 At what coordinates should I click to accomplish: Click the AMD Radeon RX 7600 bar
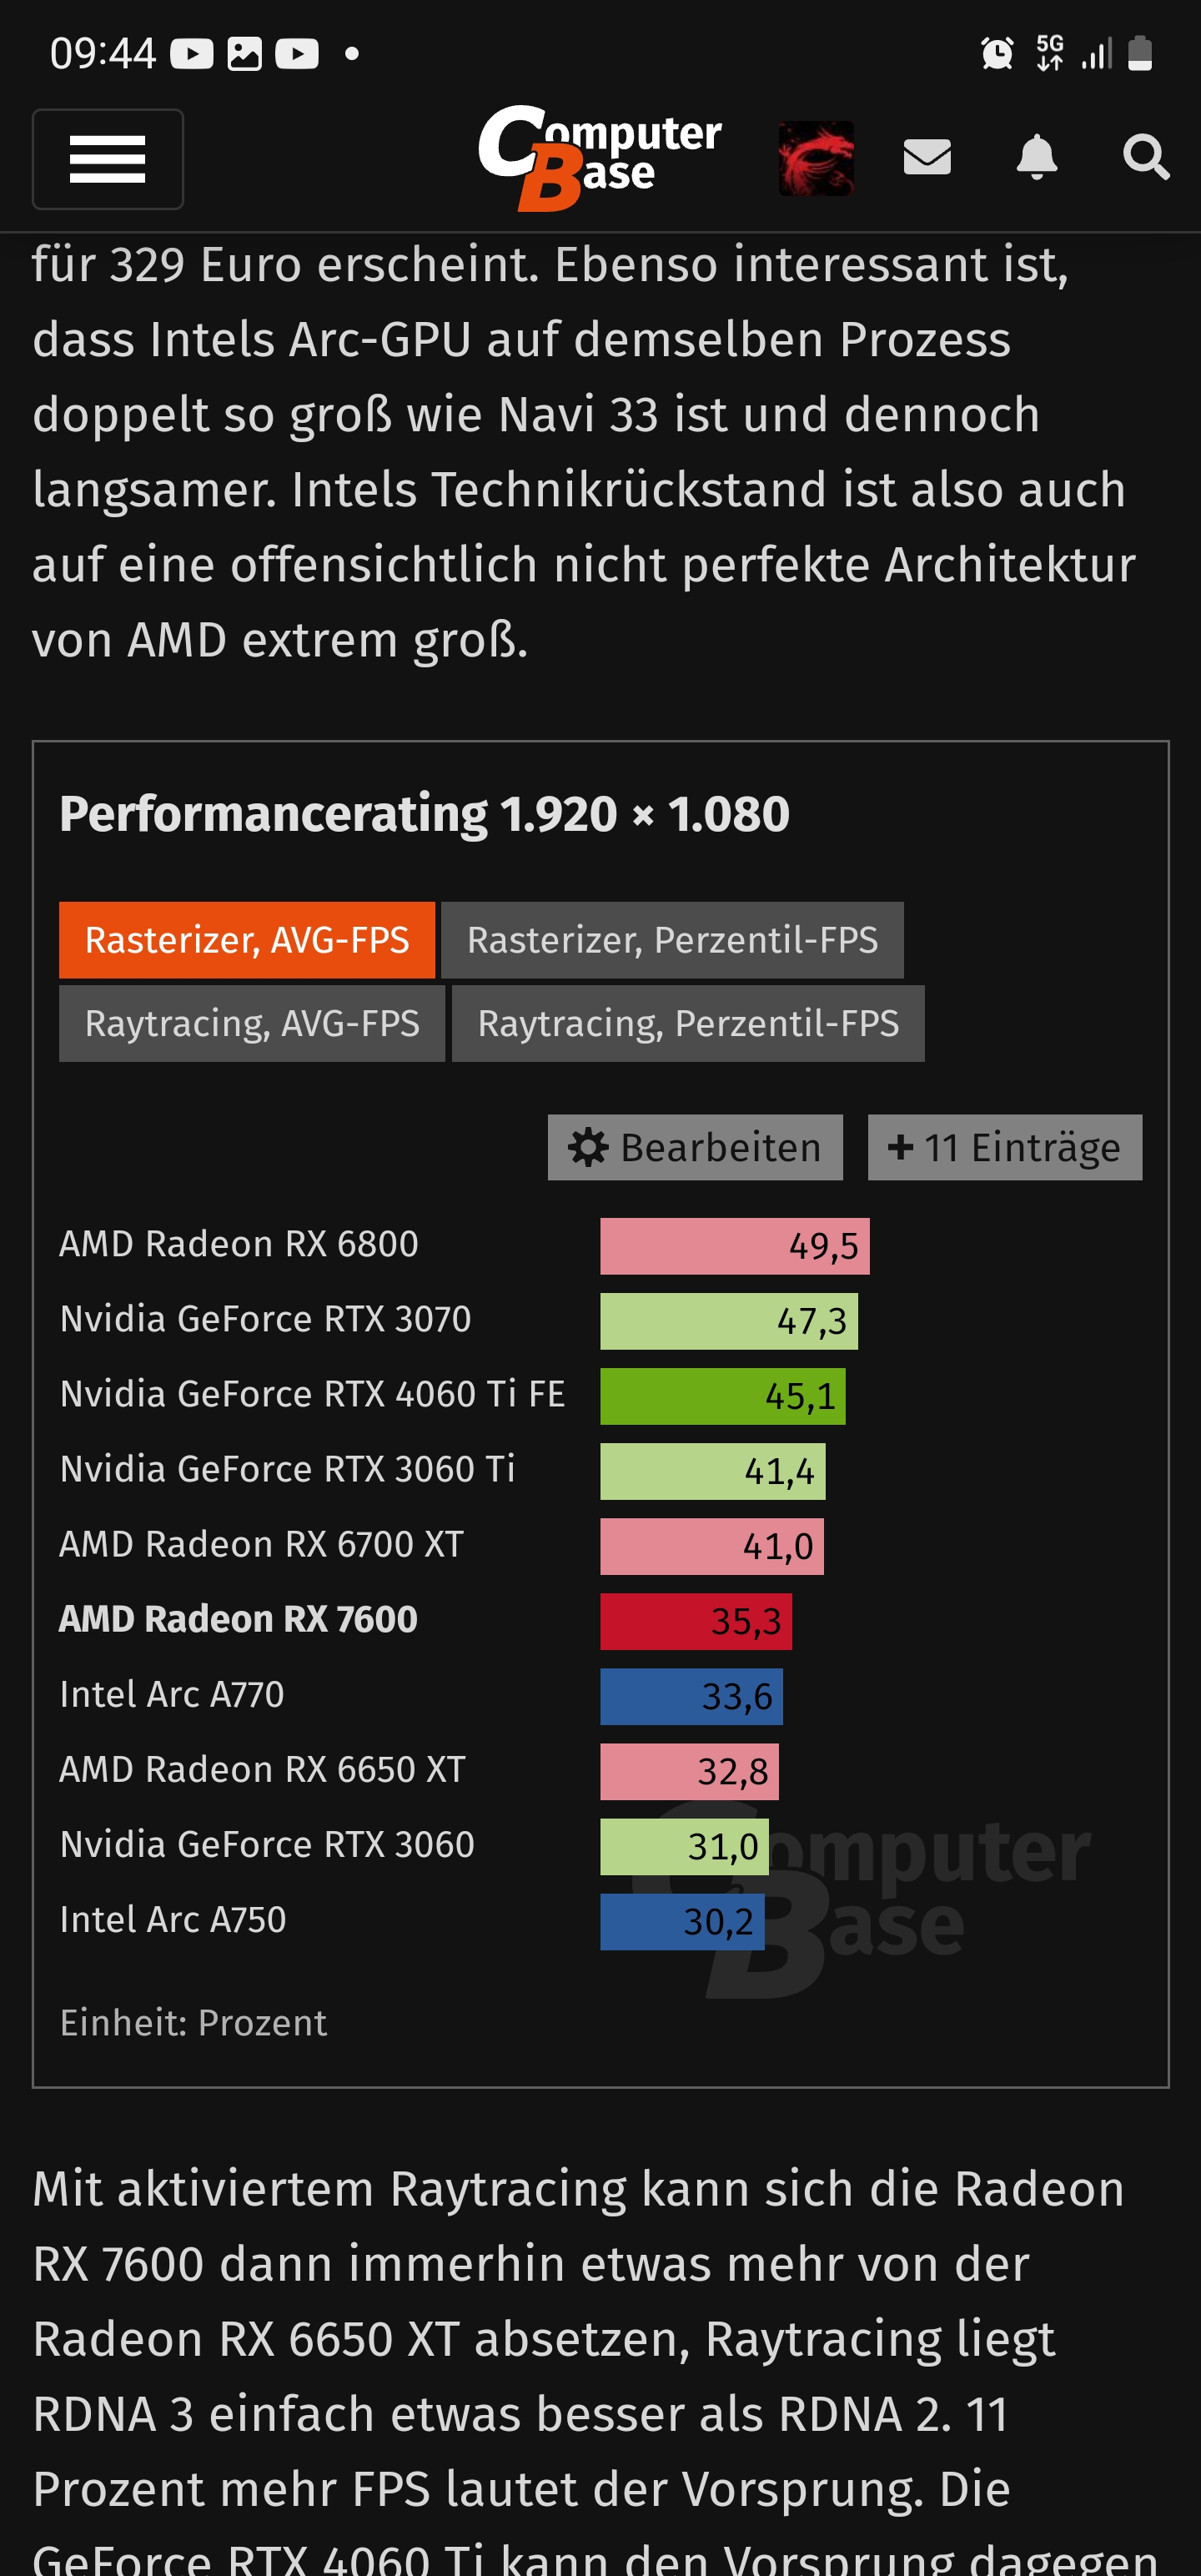point(696,1621)
